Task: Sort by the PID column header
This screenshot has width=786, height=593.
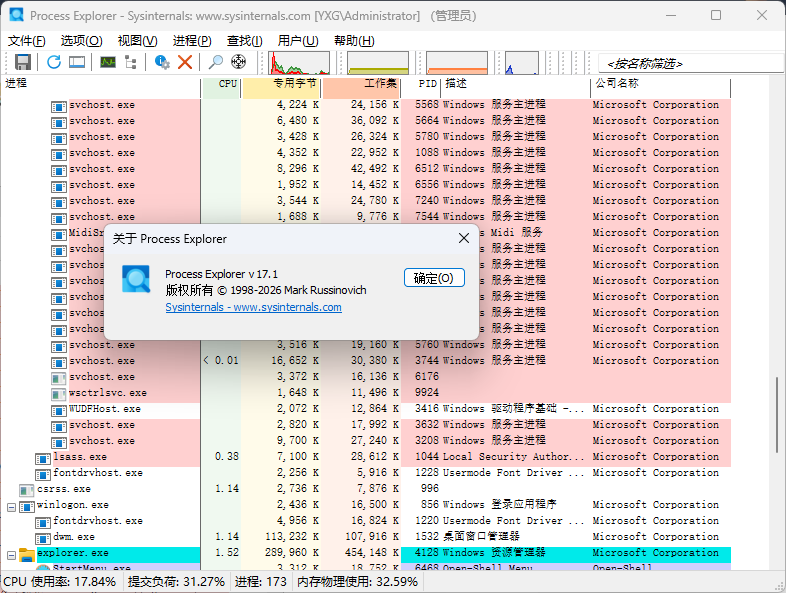Action: 421,88
